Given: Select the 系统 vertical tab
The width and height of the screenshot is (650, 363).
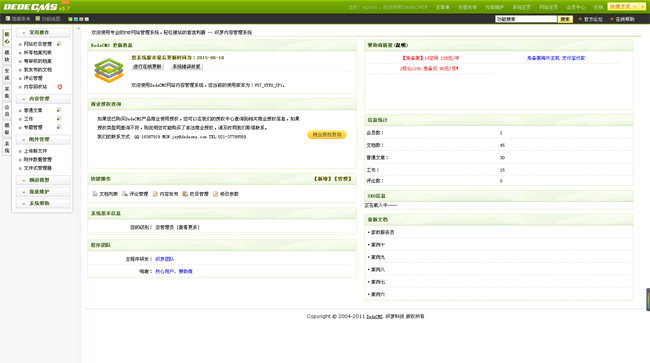Looking at the screenshot, I should click(7, 147).
